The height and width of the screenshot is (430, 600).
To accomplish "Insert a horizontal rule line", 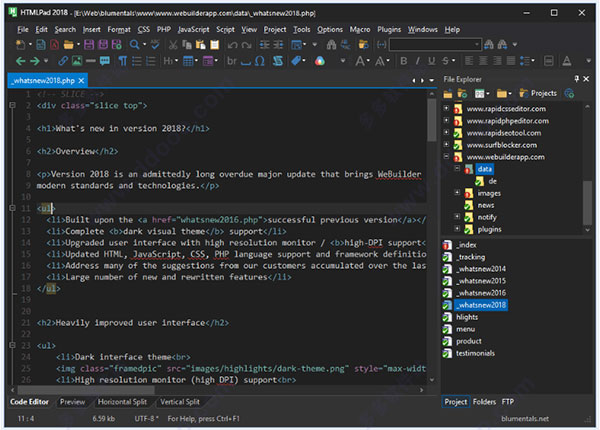I will click(91, 61).
